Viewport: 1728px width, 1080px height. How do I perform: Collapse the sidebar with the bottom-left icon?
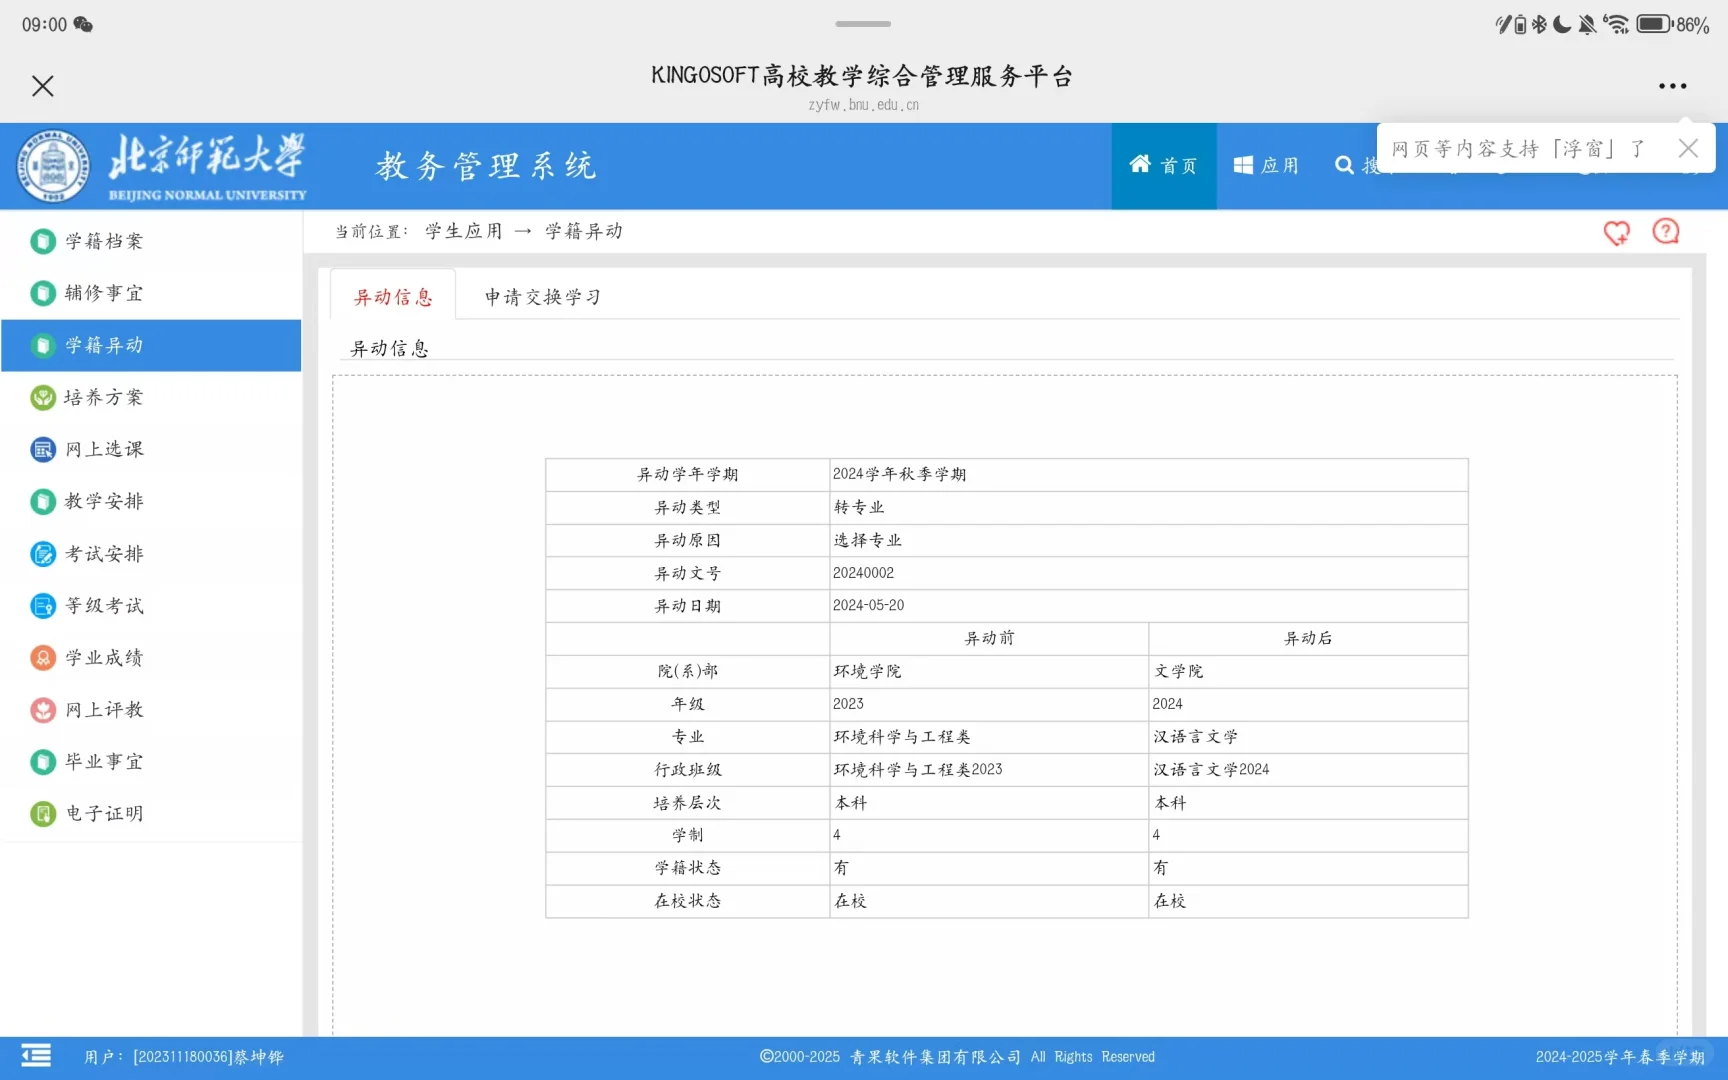pyautogui.click(x=36, y=1055)
